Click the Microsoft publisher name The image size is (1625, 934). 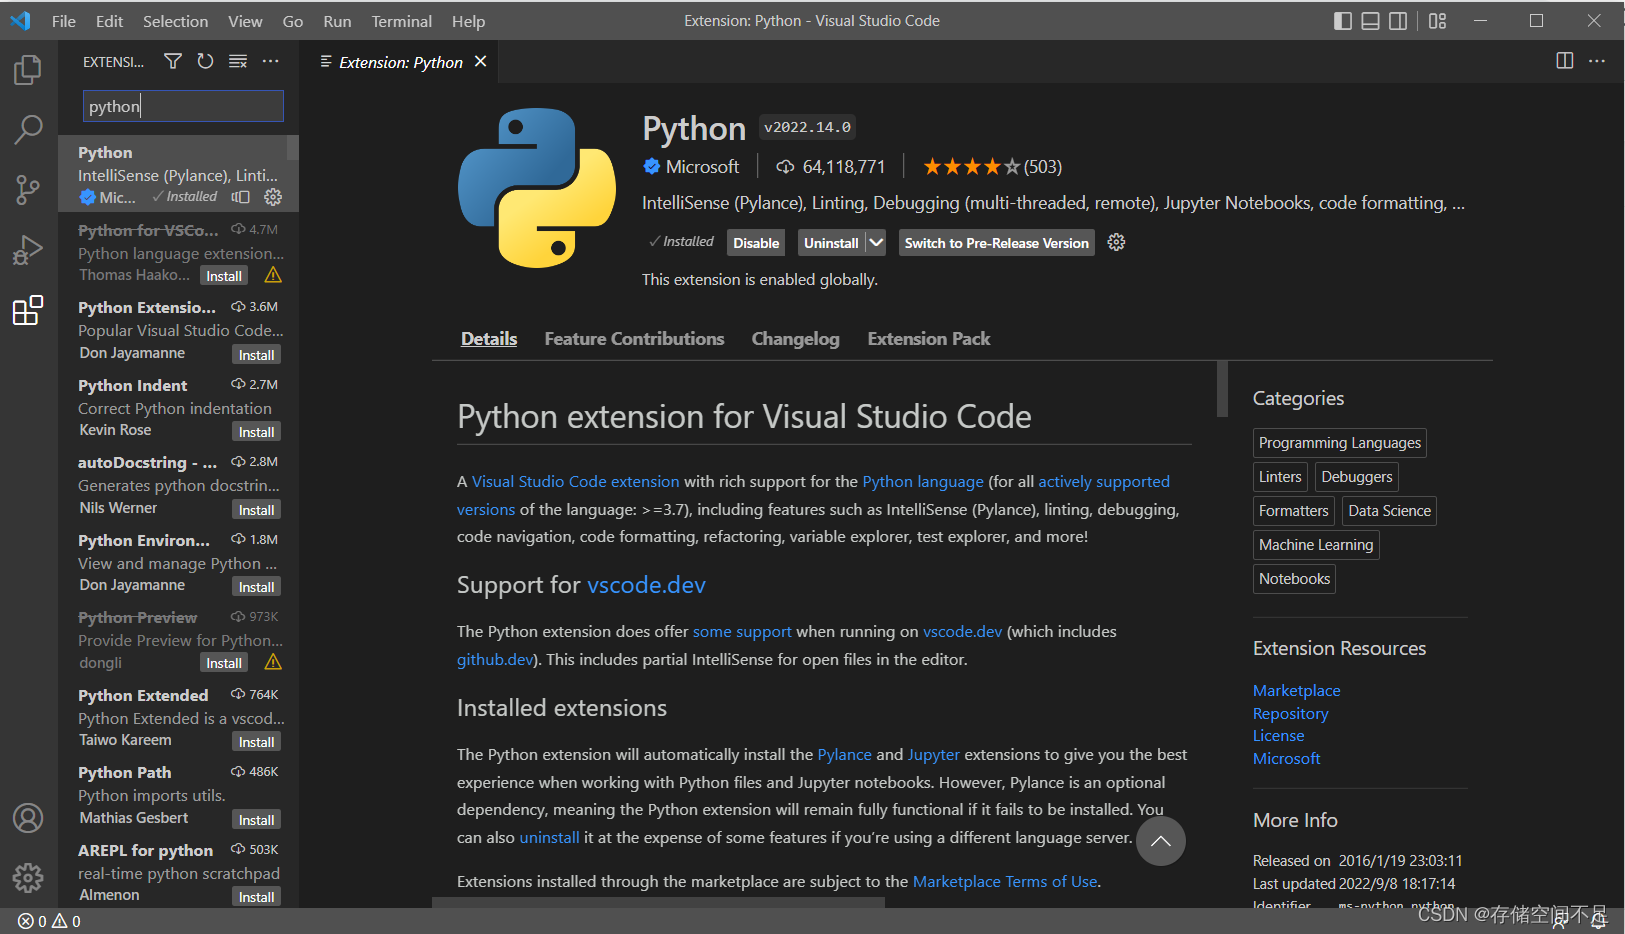tap(702, 167)
